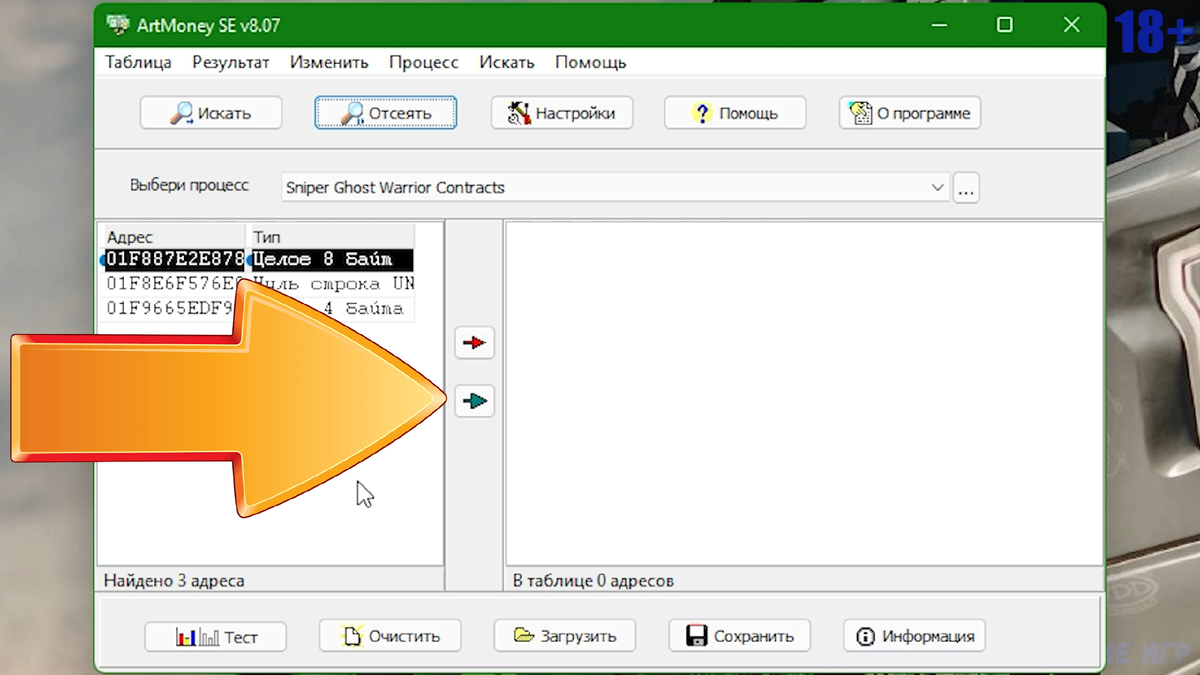Screen dimensions: 1200x675
Task: Click the Найдено 3 адреса status text
Action: tap(174, 580)
